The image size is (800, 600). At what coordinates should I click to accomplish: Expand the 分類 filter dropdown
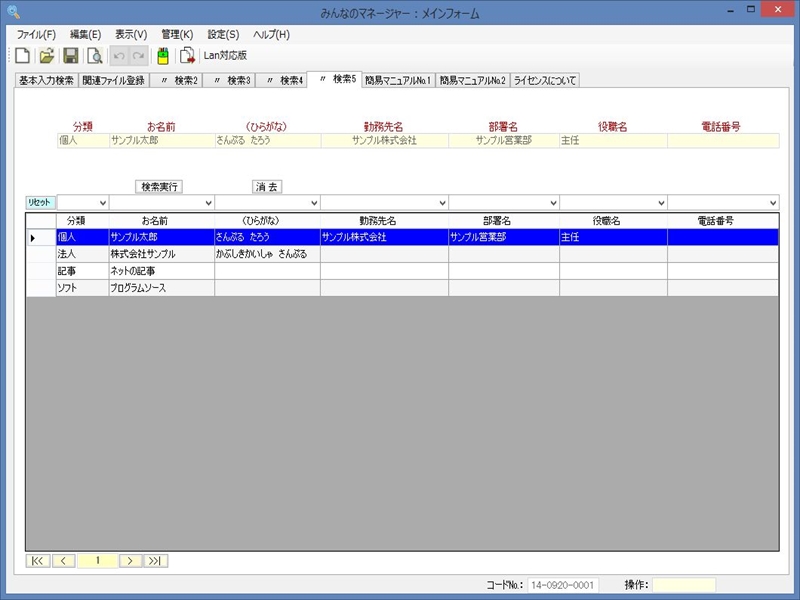point(101,203)
